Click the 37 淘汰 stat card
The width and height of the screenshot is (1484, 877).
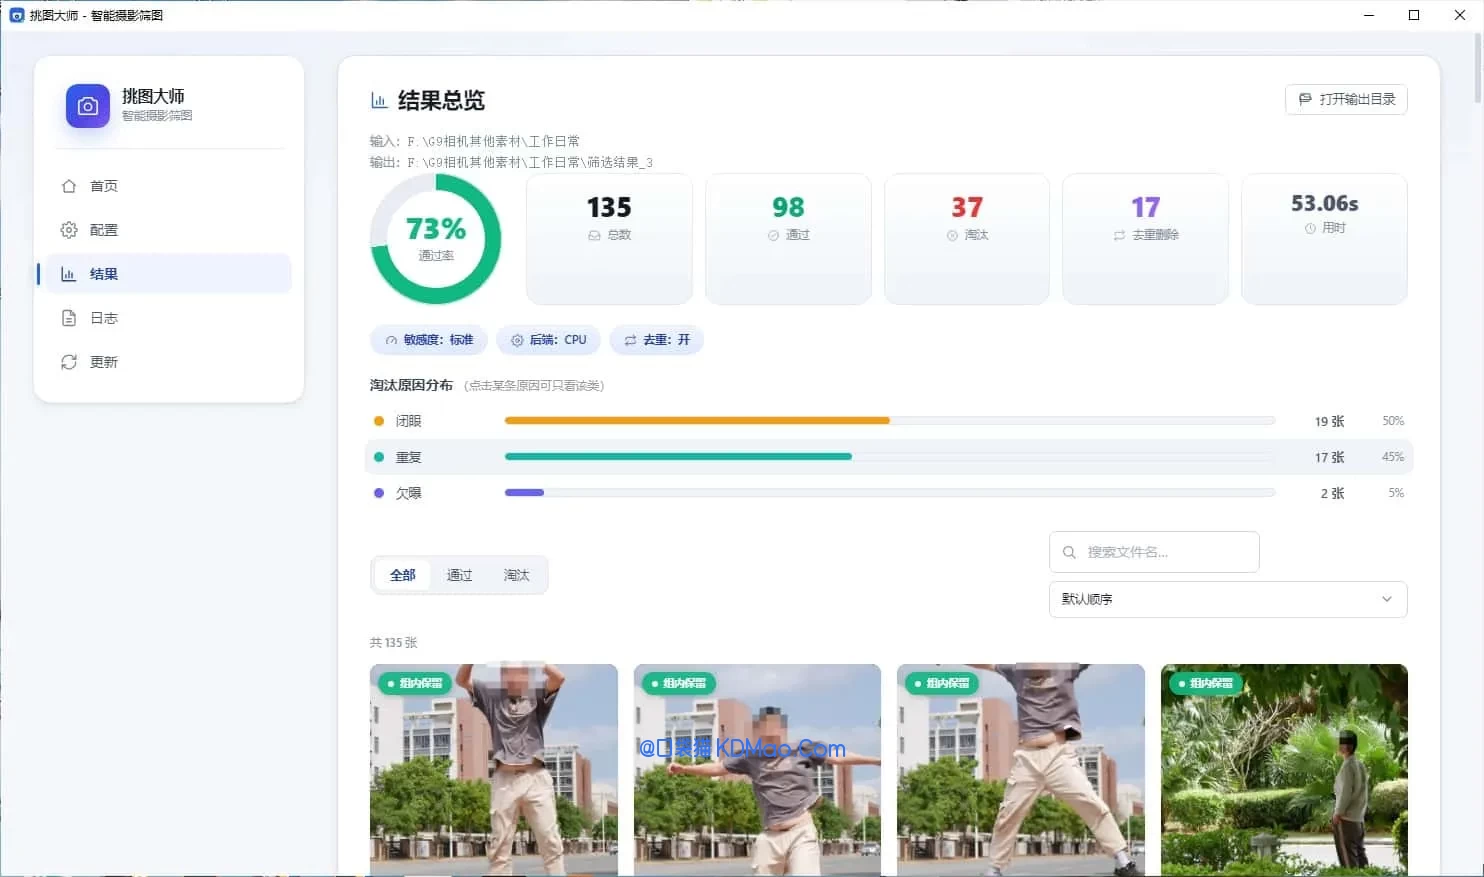pos(967,239)
